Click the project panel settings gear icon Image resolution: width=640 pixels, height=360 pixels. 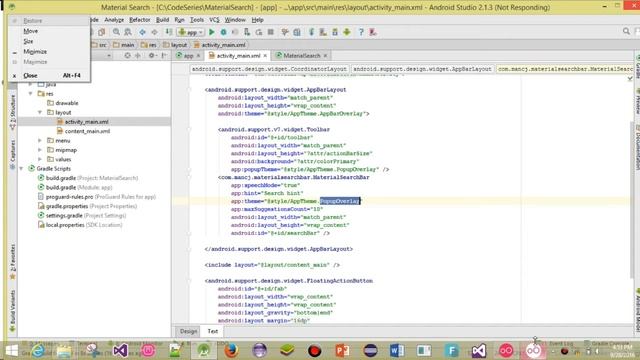[152, 56]
